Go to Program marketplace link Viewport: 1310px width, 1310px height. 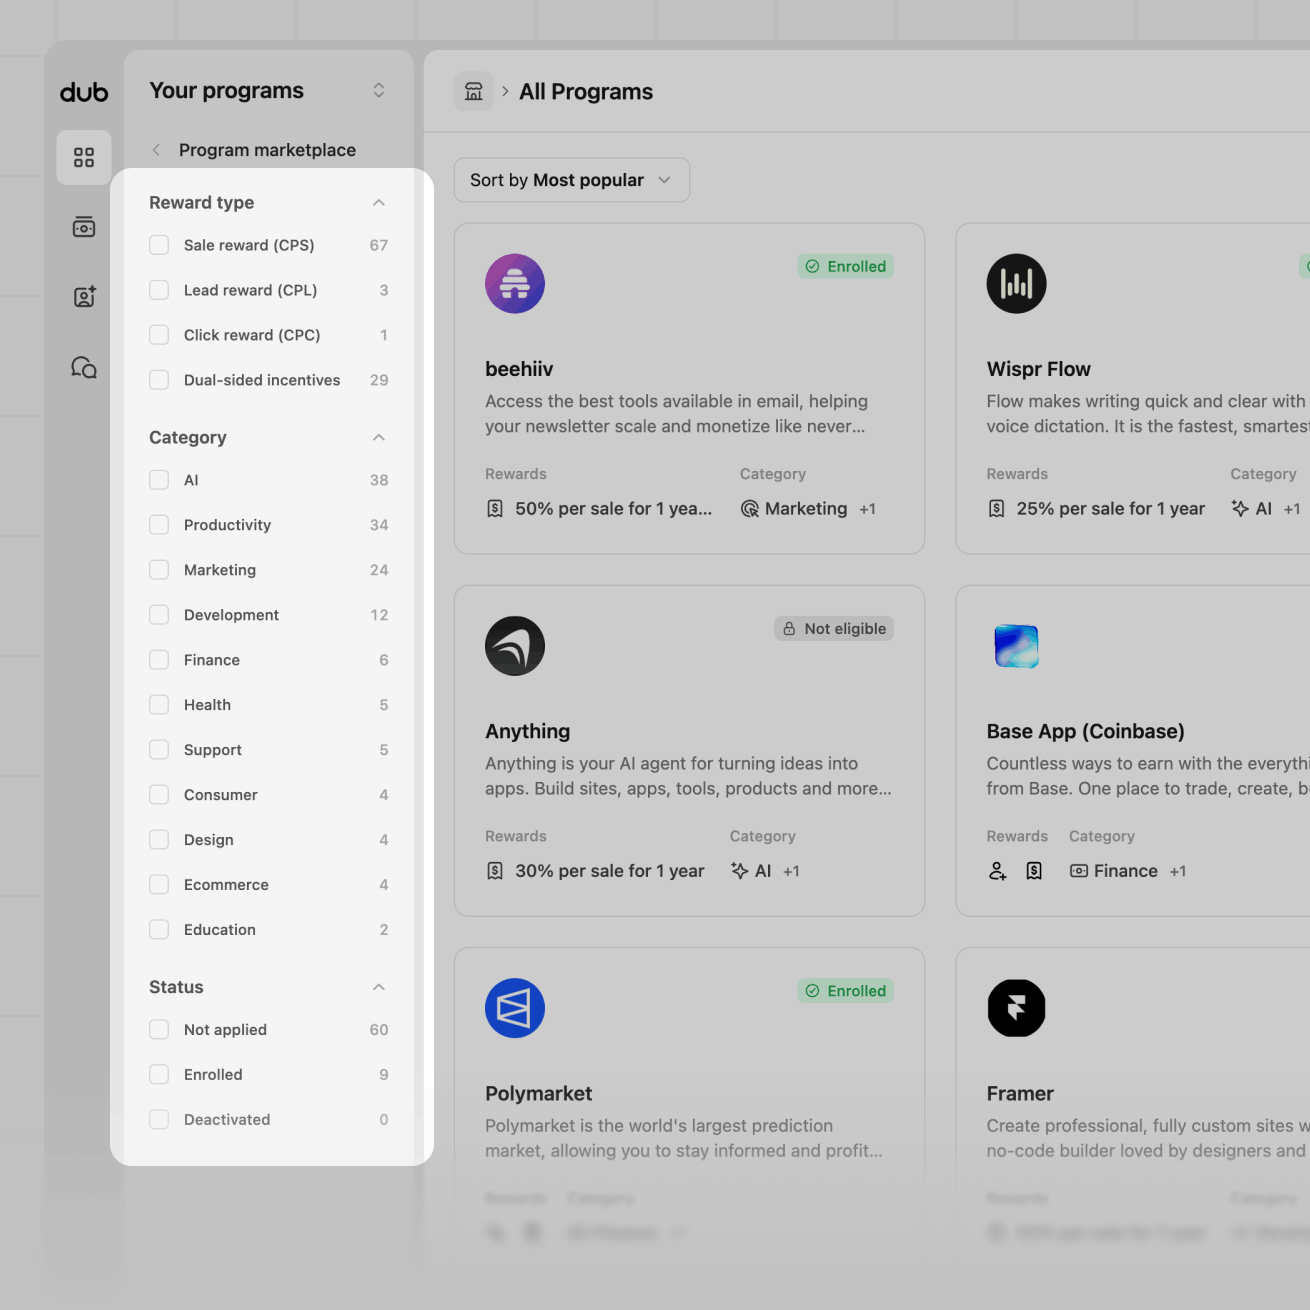(x=267, y=150)
